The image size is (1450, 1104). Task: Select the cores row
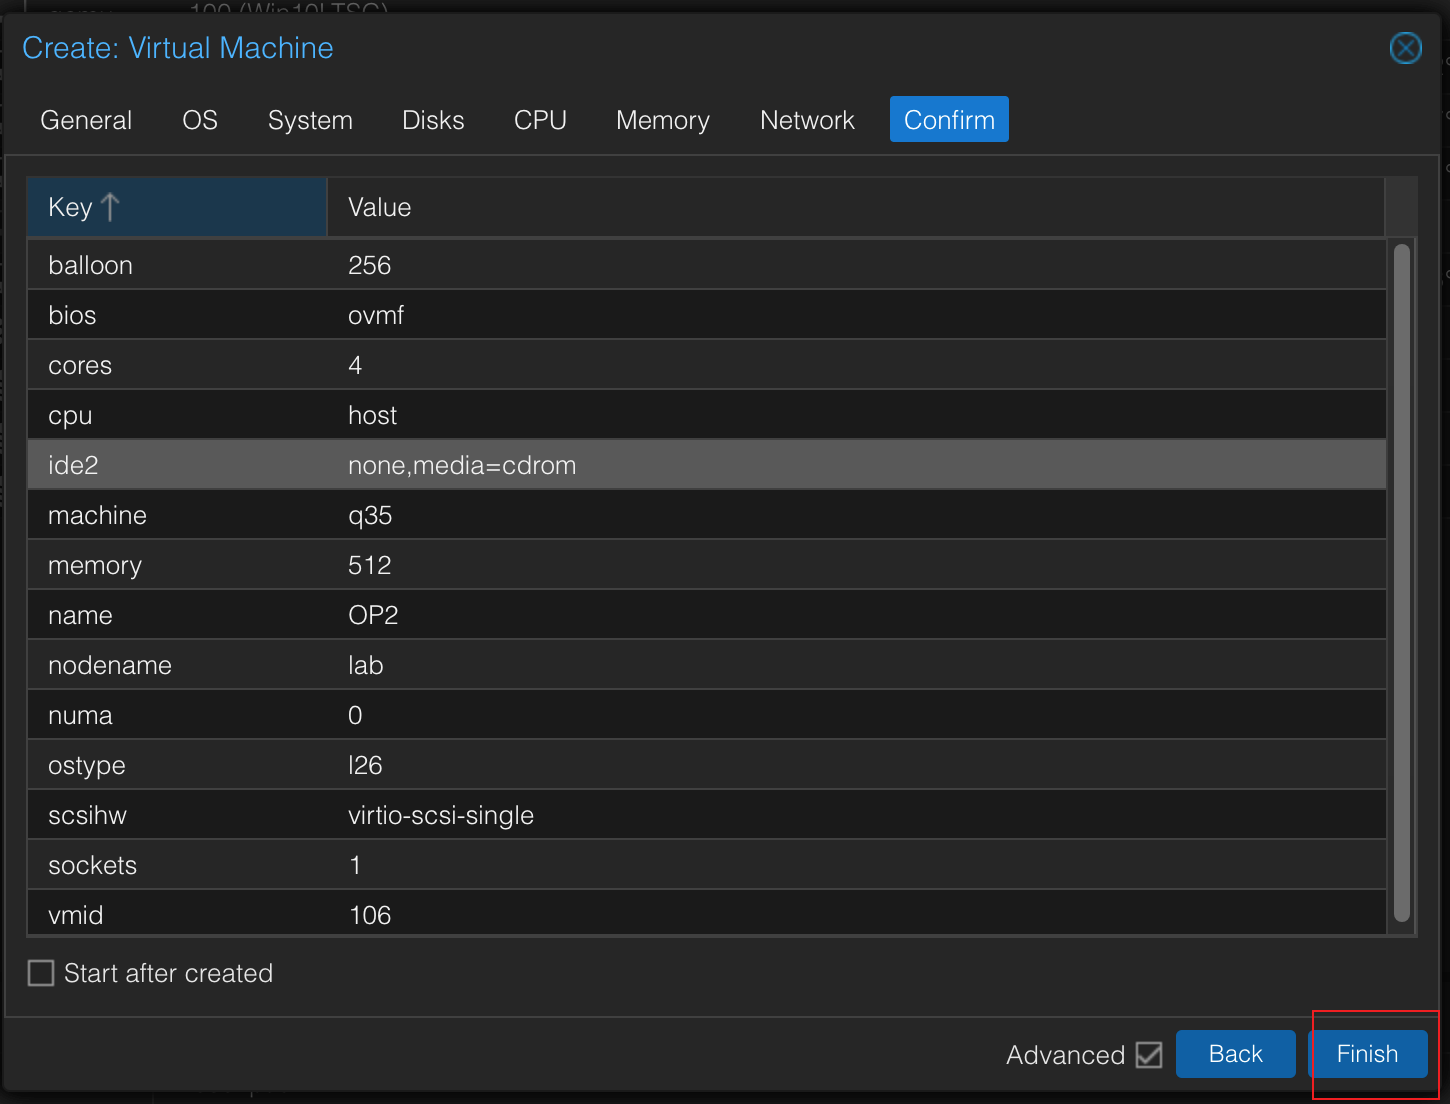pyautogui.click(x=707, y=365)
